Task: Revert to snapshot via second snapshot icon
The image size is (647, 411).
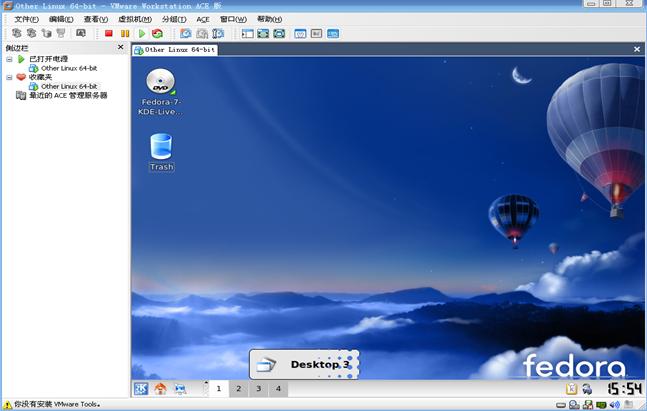Action: coord(202,33)
